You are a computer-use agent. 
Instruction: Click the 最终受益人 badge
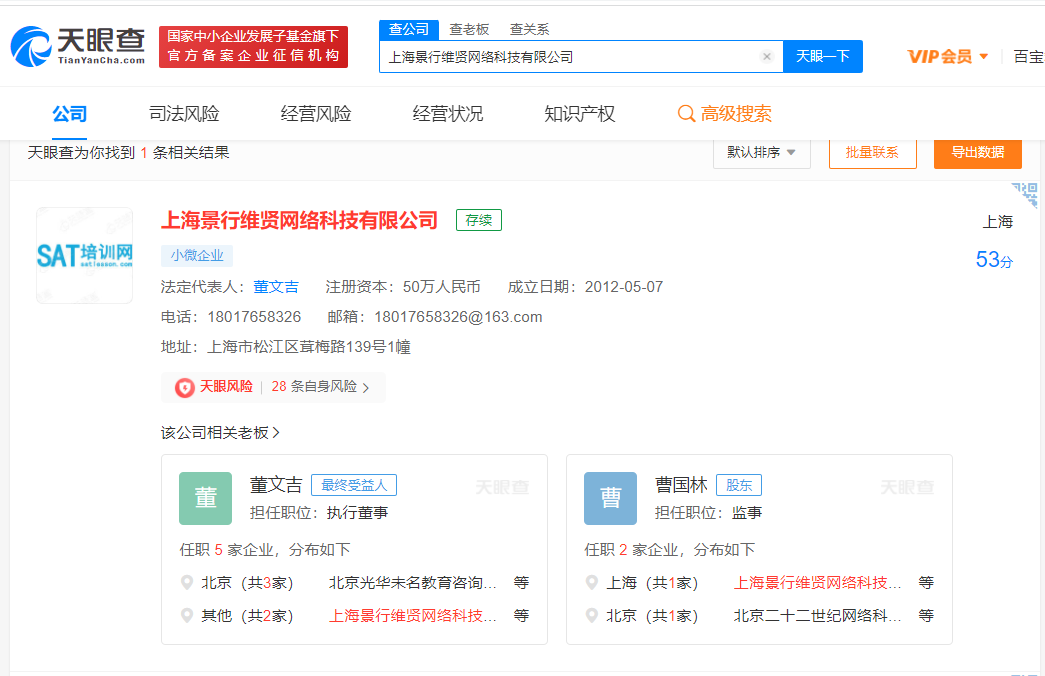click(x=354, y=485)
